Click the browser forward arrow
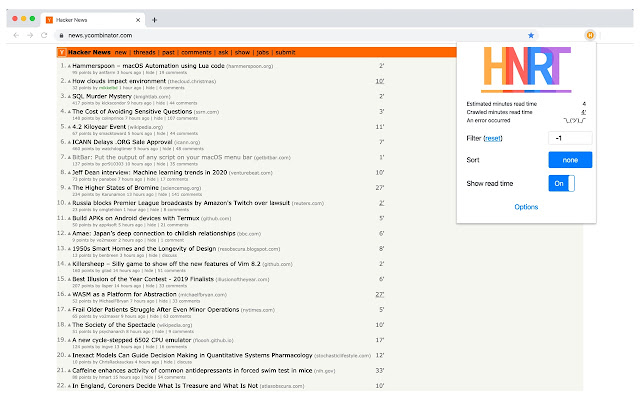This screenshot has width=640, height=400. click(x=30, y=36)
